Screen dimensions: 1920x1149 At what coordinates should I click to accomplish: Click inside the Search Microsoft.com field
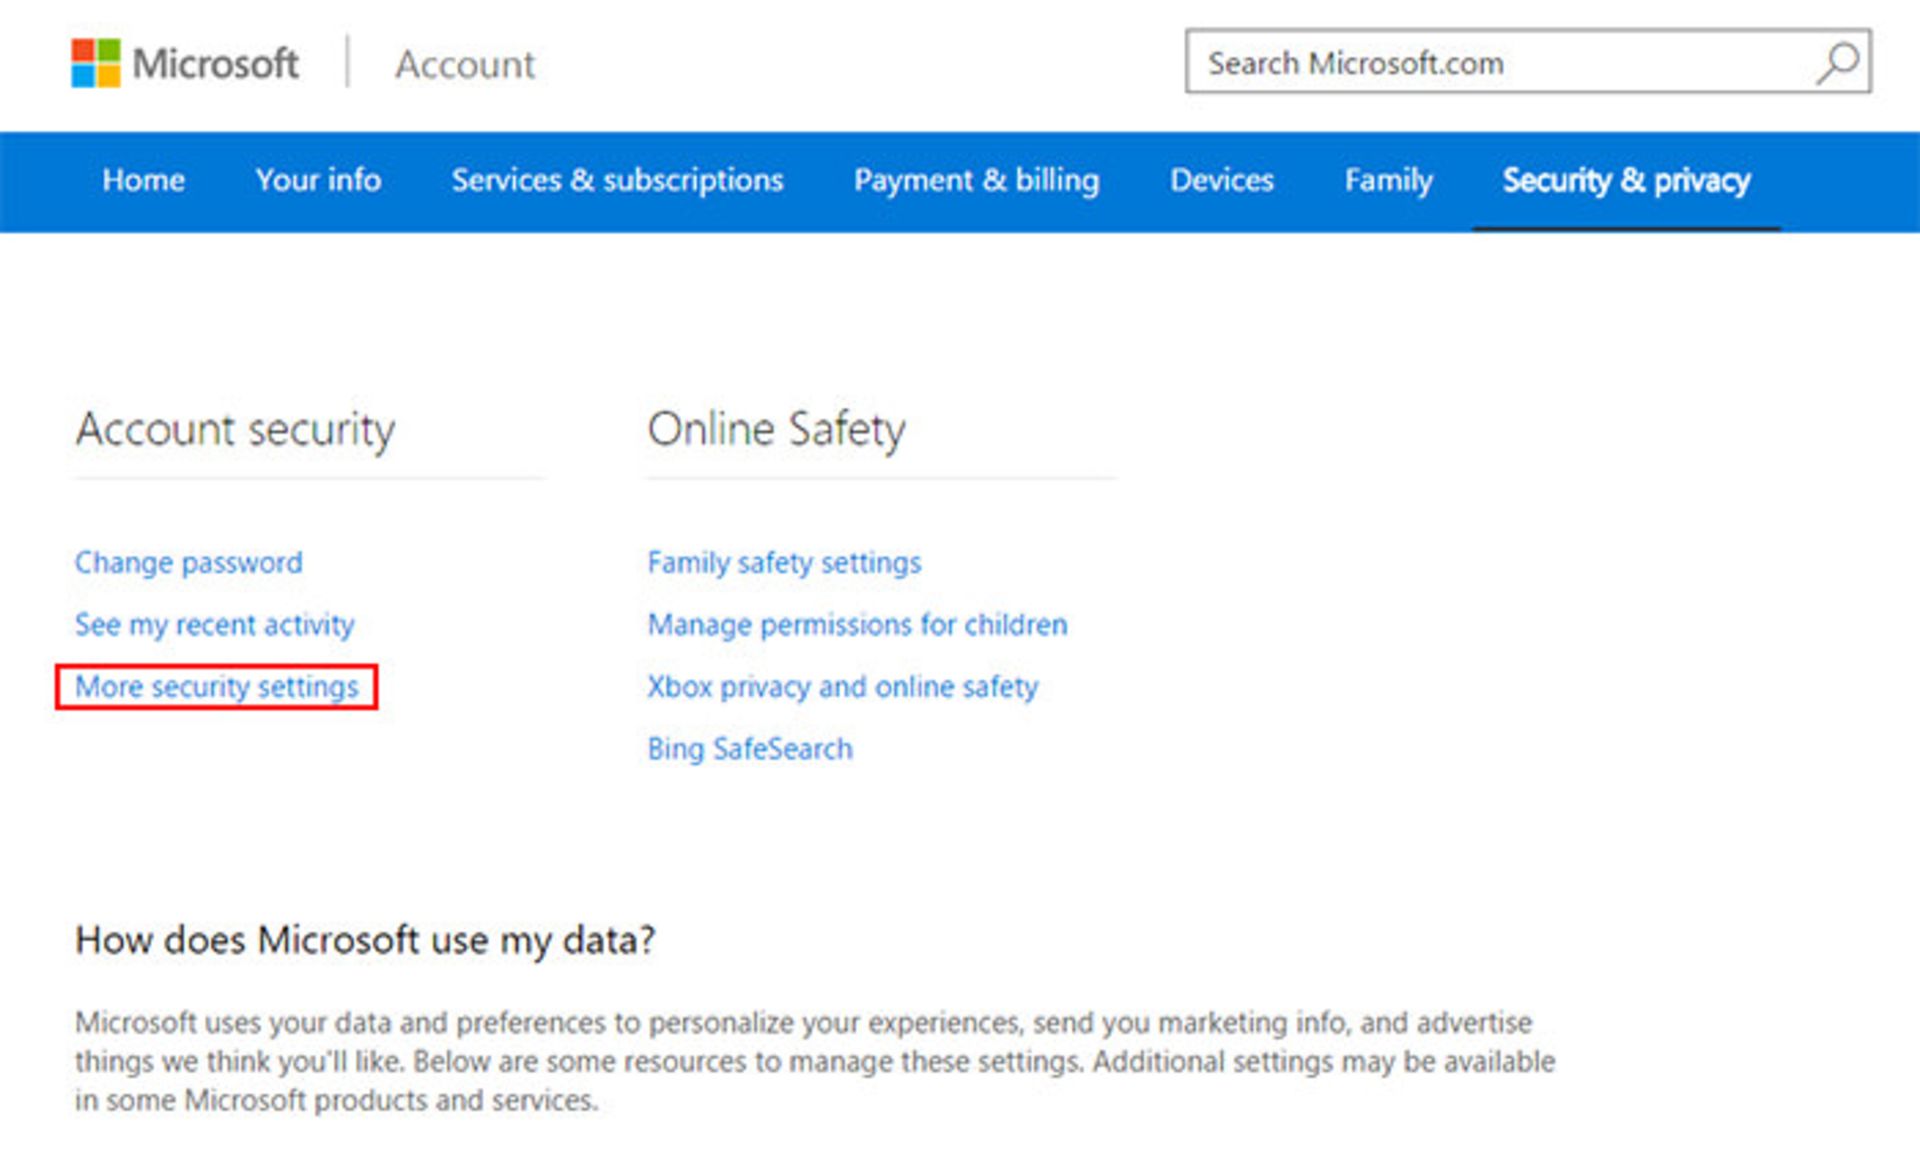pyautogui.click(x=1450, y=62)
